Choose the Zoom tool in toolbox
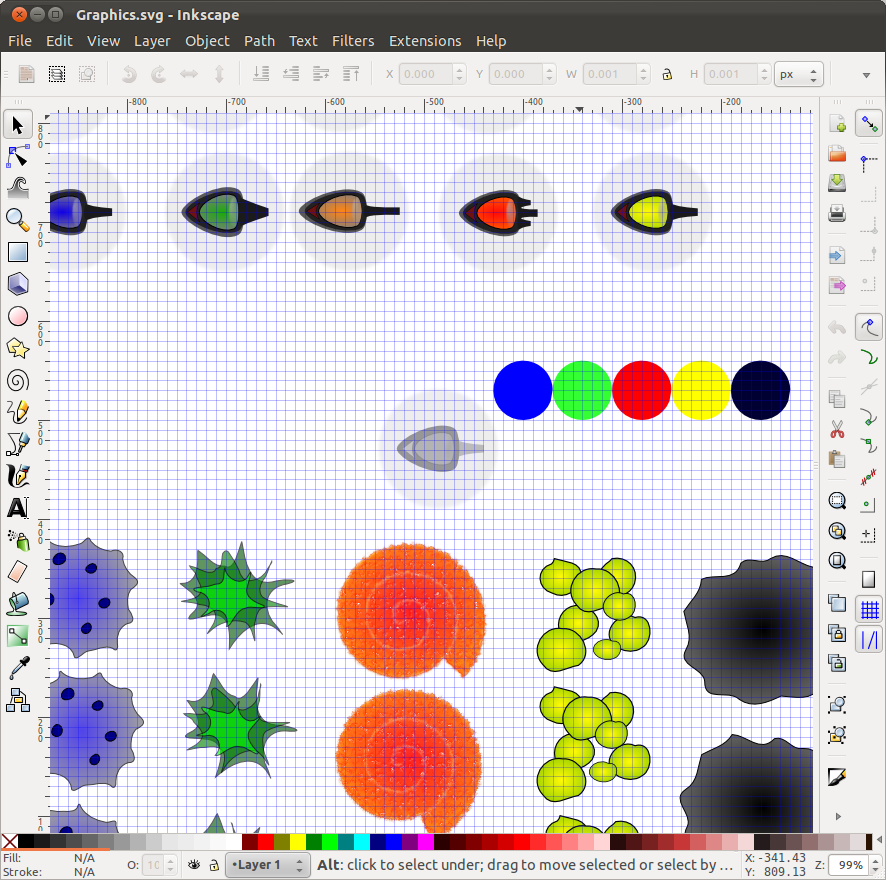 pos(18,219)
